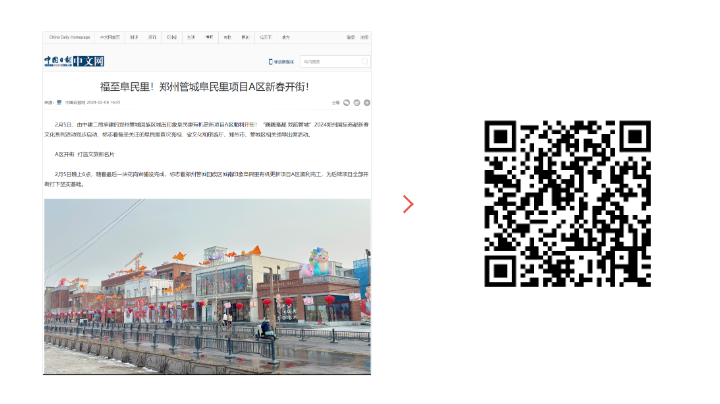Open the 中国日报网 source link
Viewport: 720px width, 404px height.
(x=74, y=102)
